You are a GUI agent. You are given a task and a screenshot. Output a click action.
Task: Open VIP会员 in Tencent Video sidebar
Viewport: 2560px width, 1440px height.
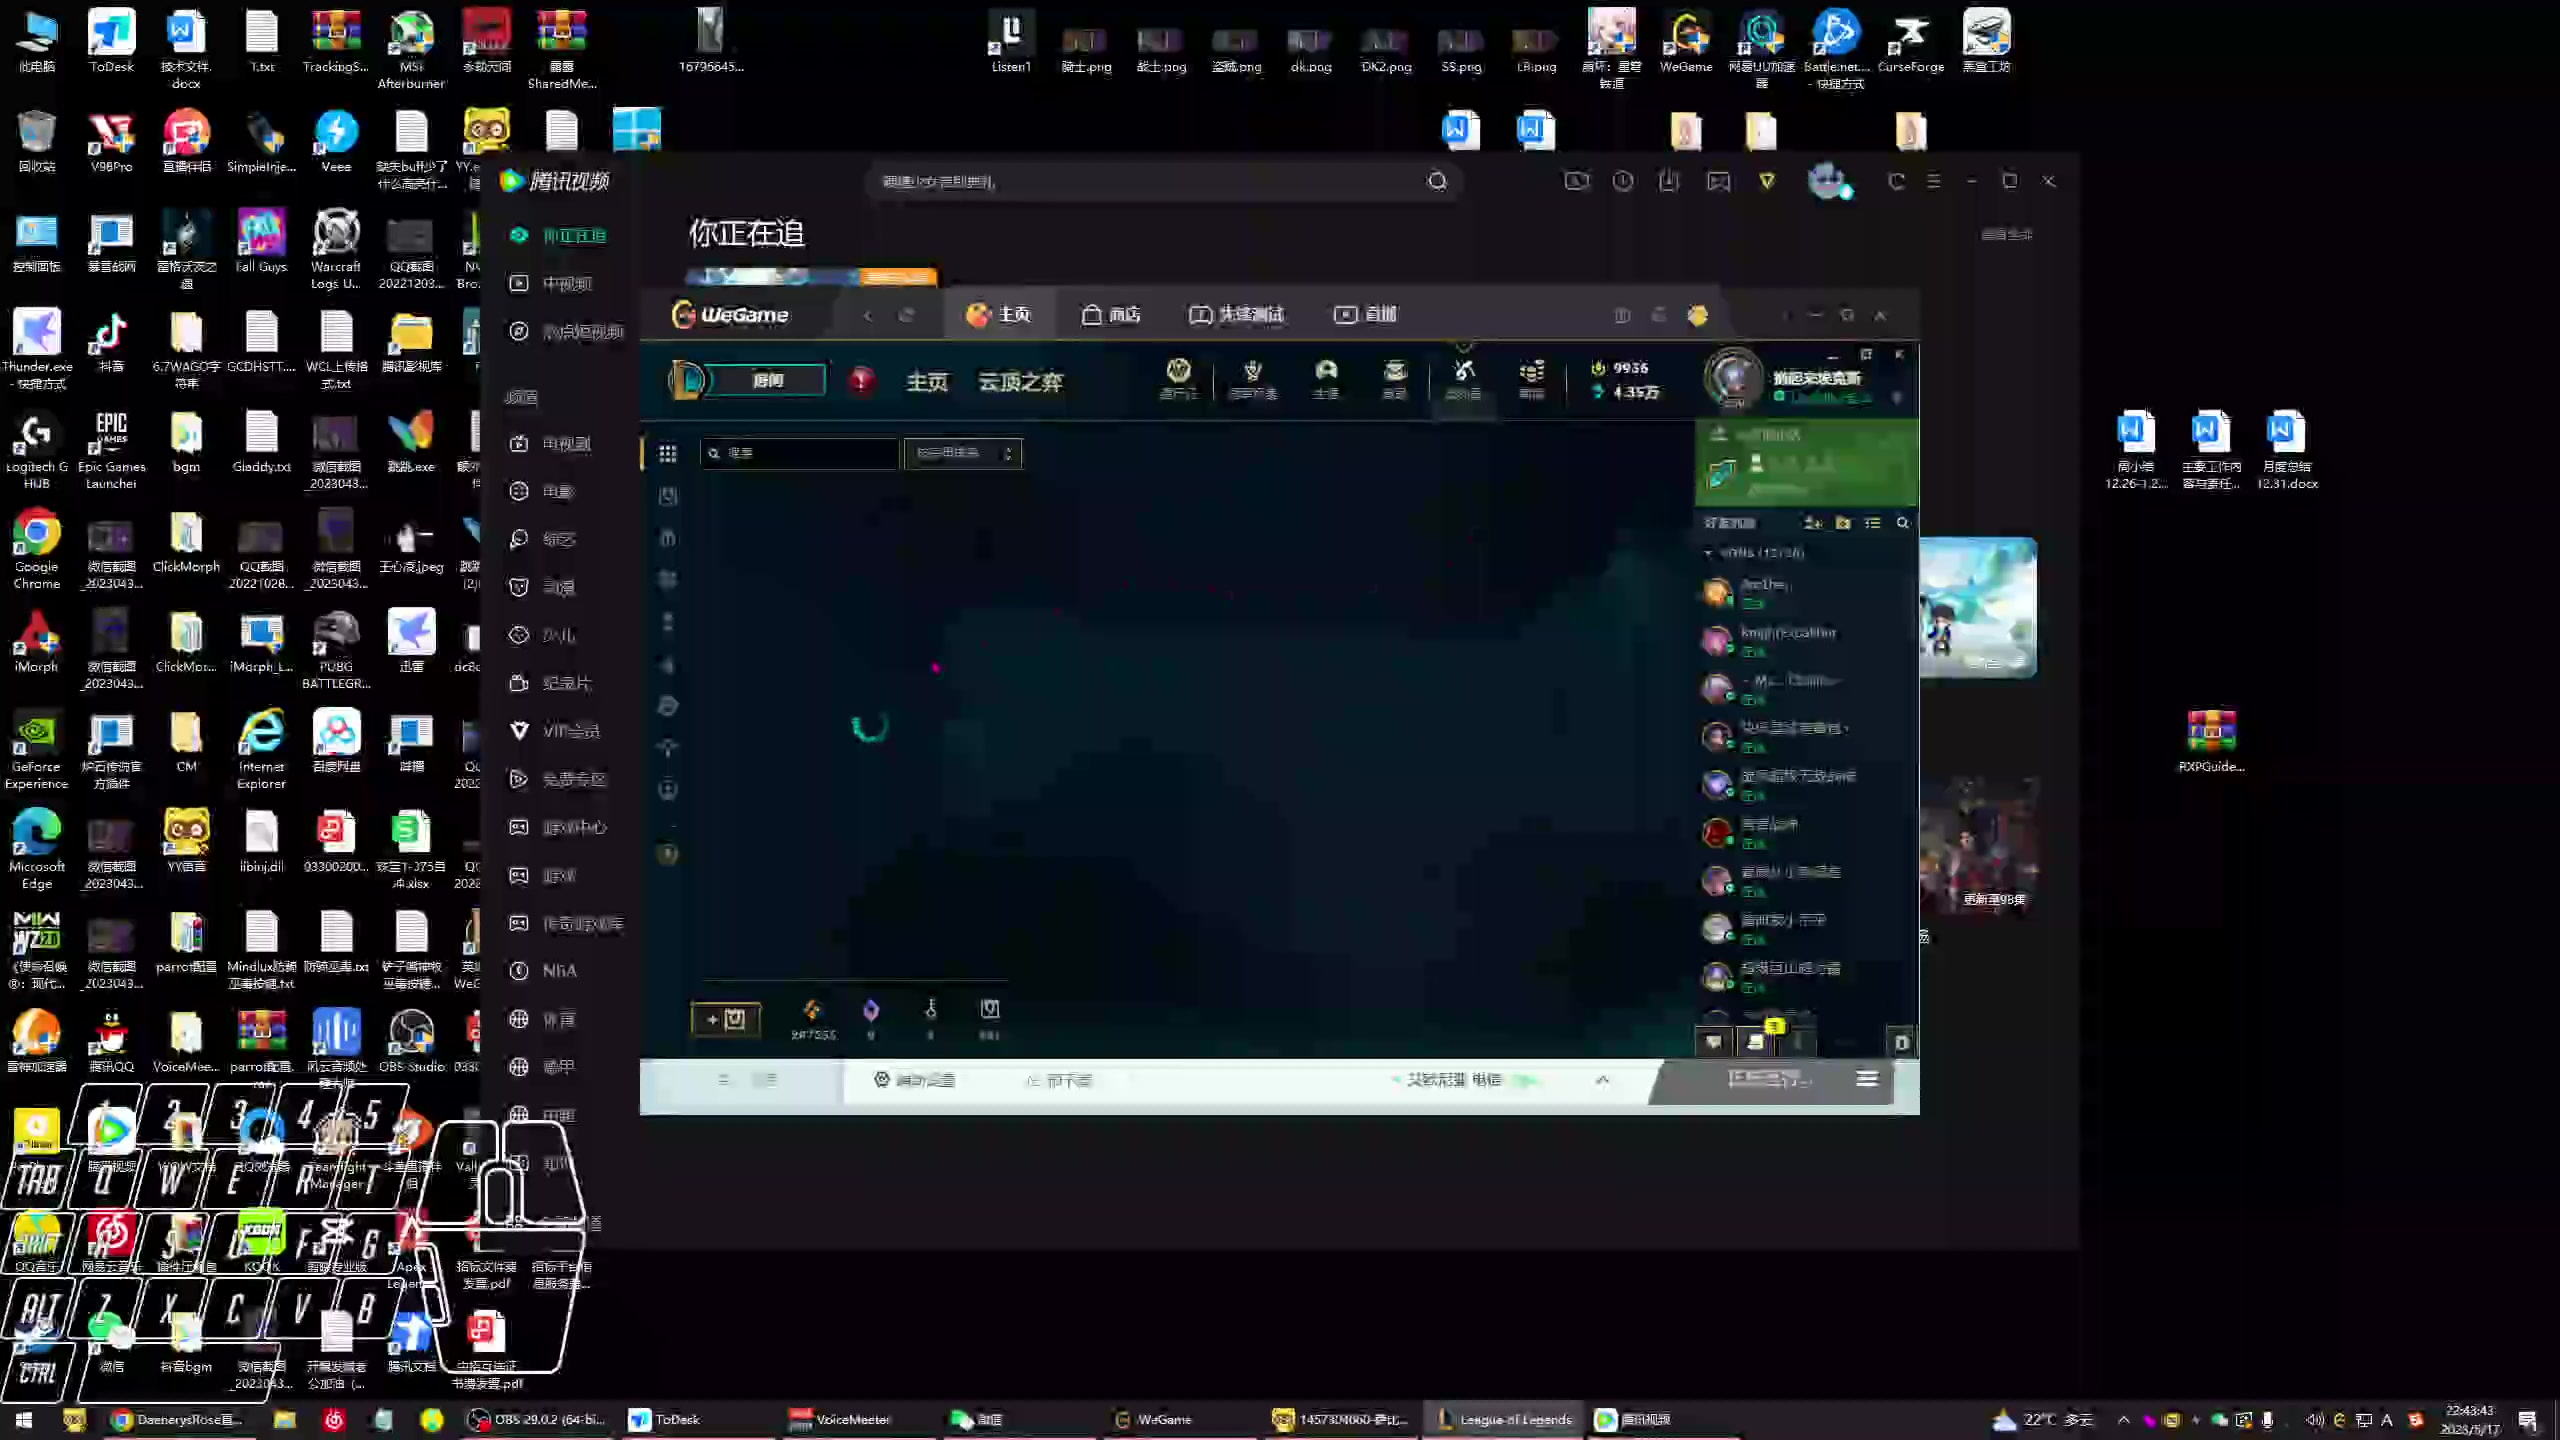pos(555,731)
